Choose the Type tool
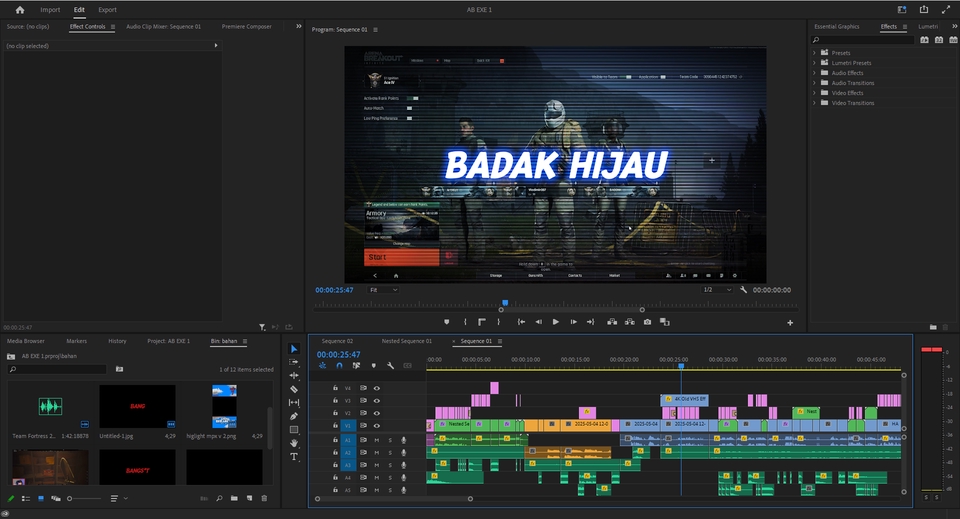Image resolution: width=960 pixels, height=519 pixels. pyautogui.click(x=294, y=456)
